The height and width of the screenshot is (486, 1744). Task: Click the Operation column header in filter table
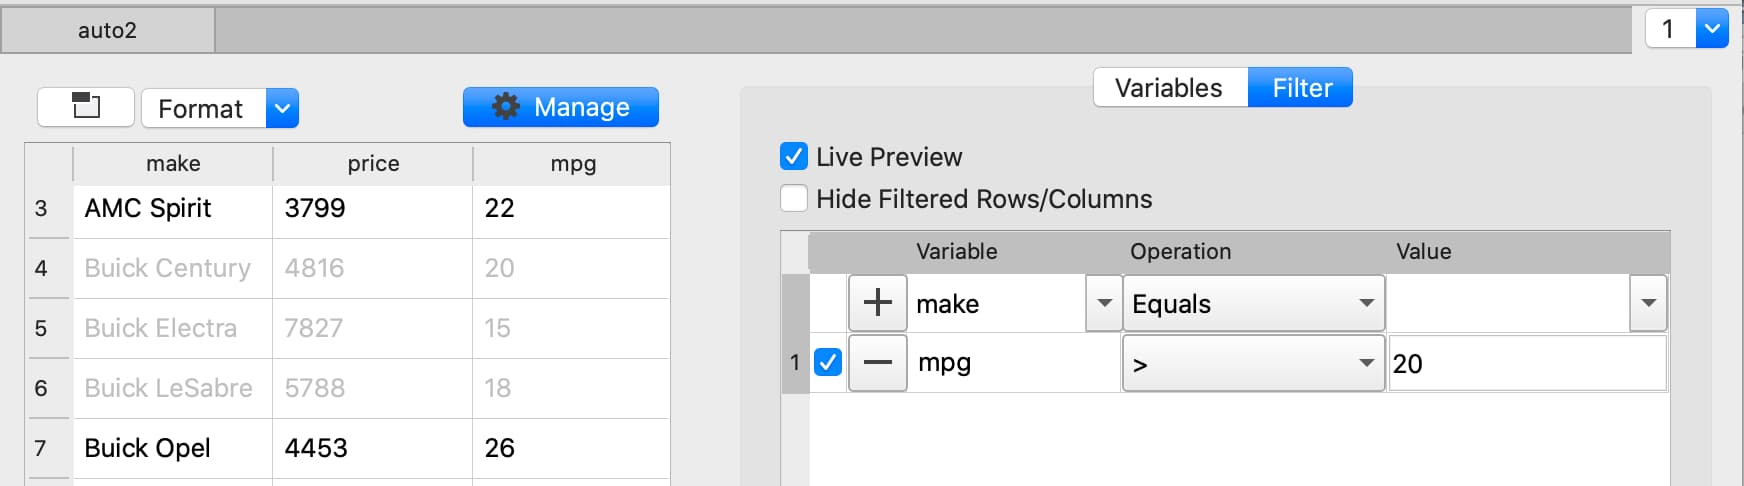pyautogui.click(x=1181, y=252)
